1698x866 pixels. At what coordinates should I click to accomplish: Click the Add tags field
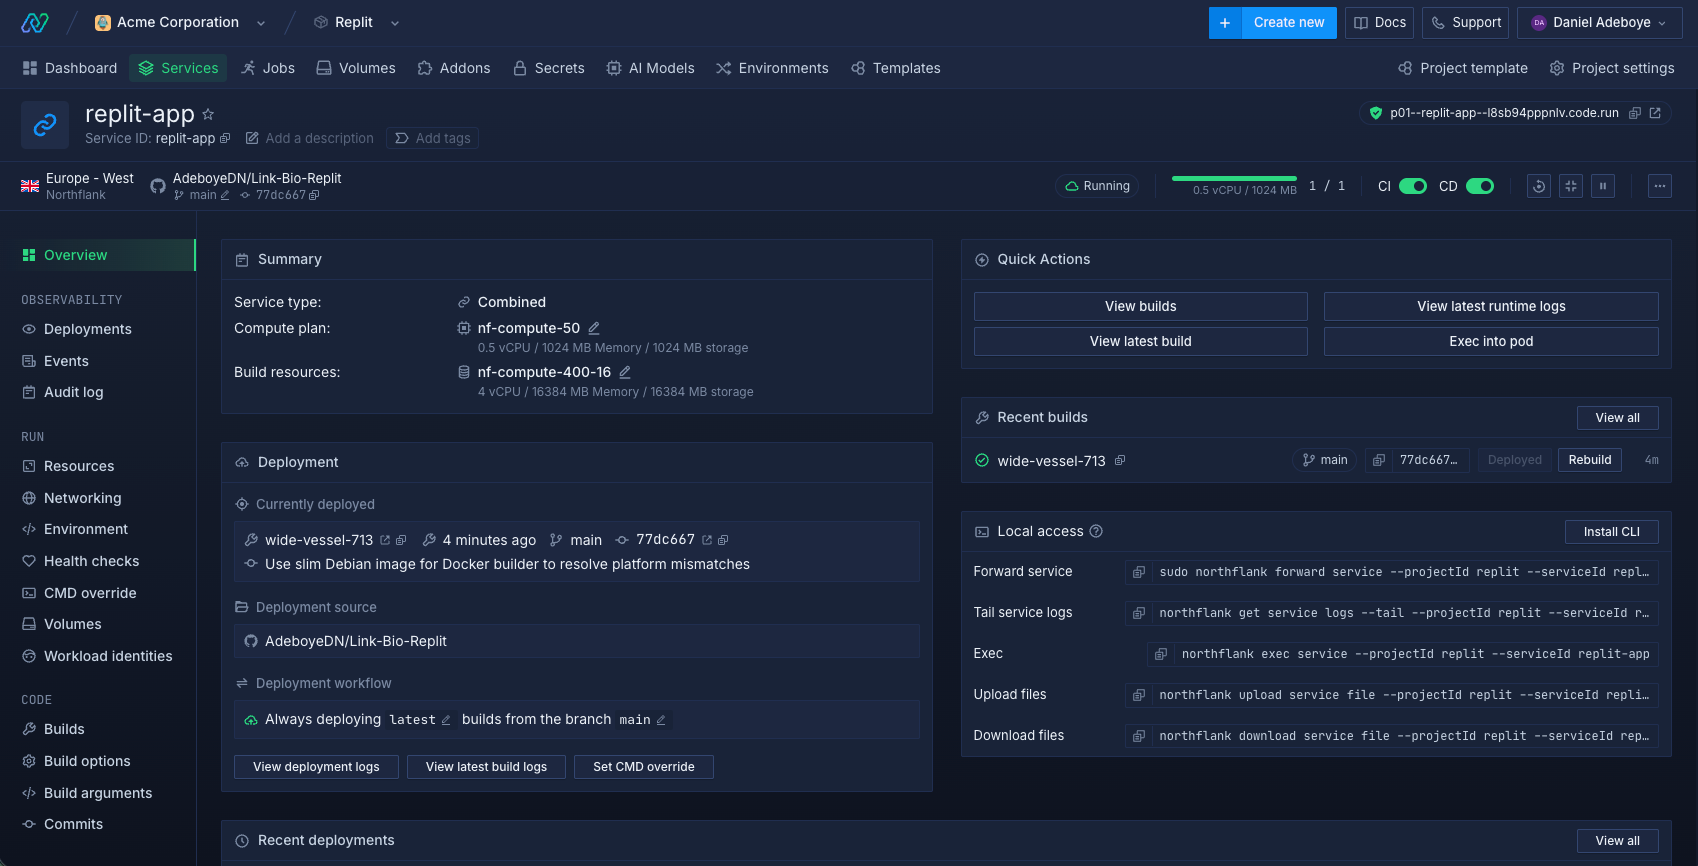point(433,138)
